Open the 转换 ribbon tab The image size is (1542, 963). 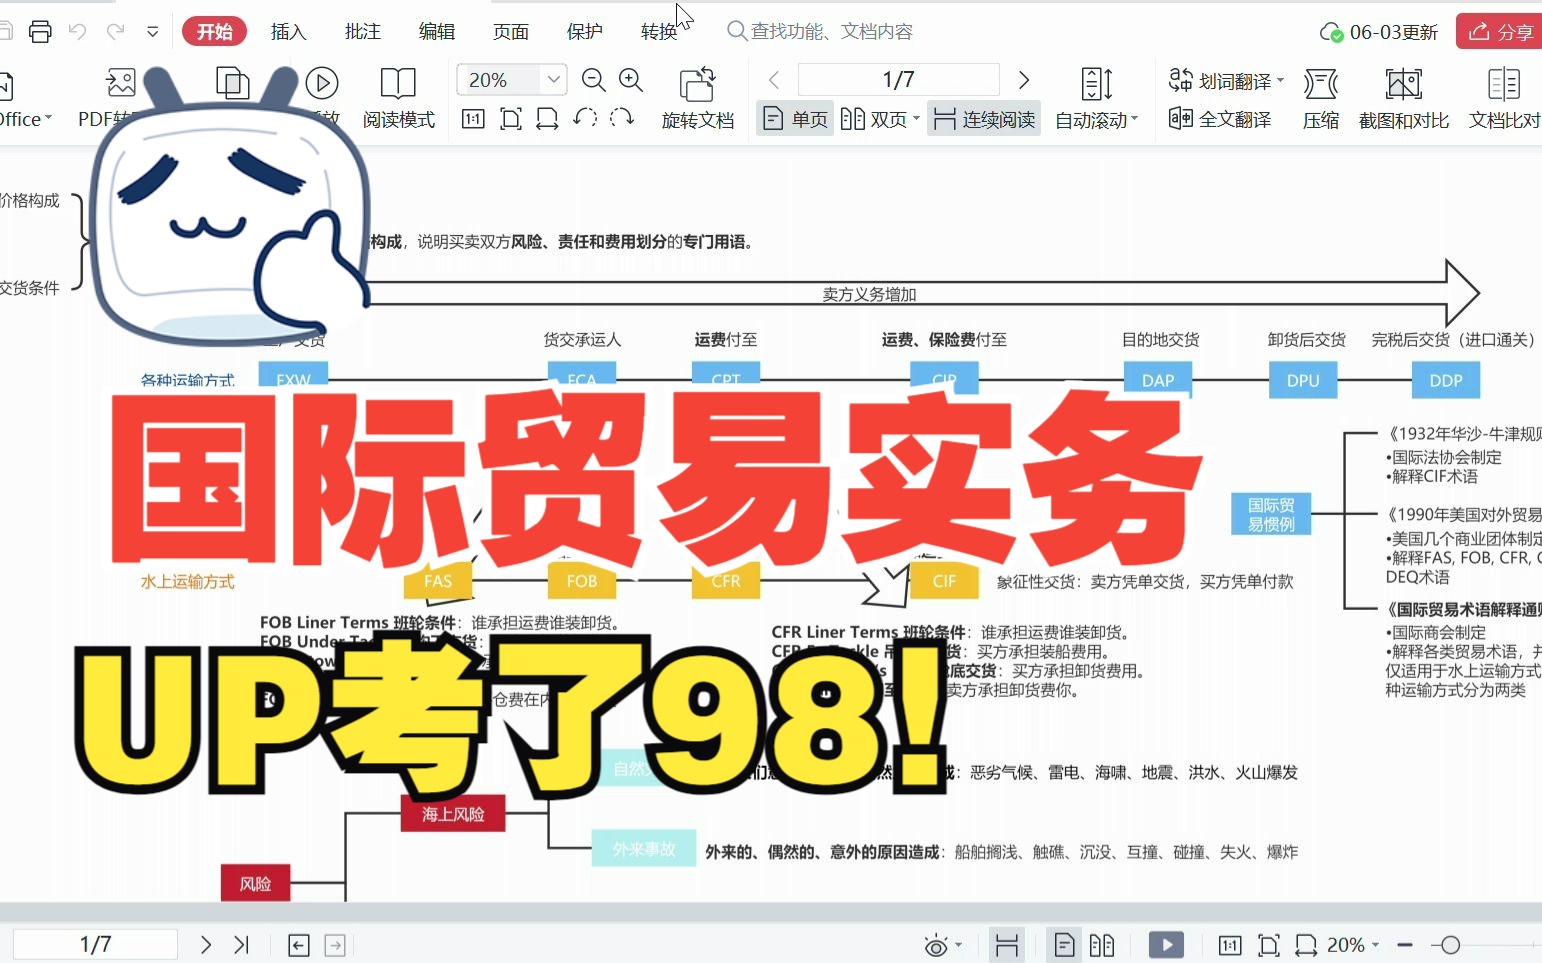coord(658,31)
